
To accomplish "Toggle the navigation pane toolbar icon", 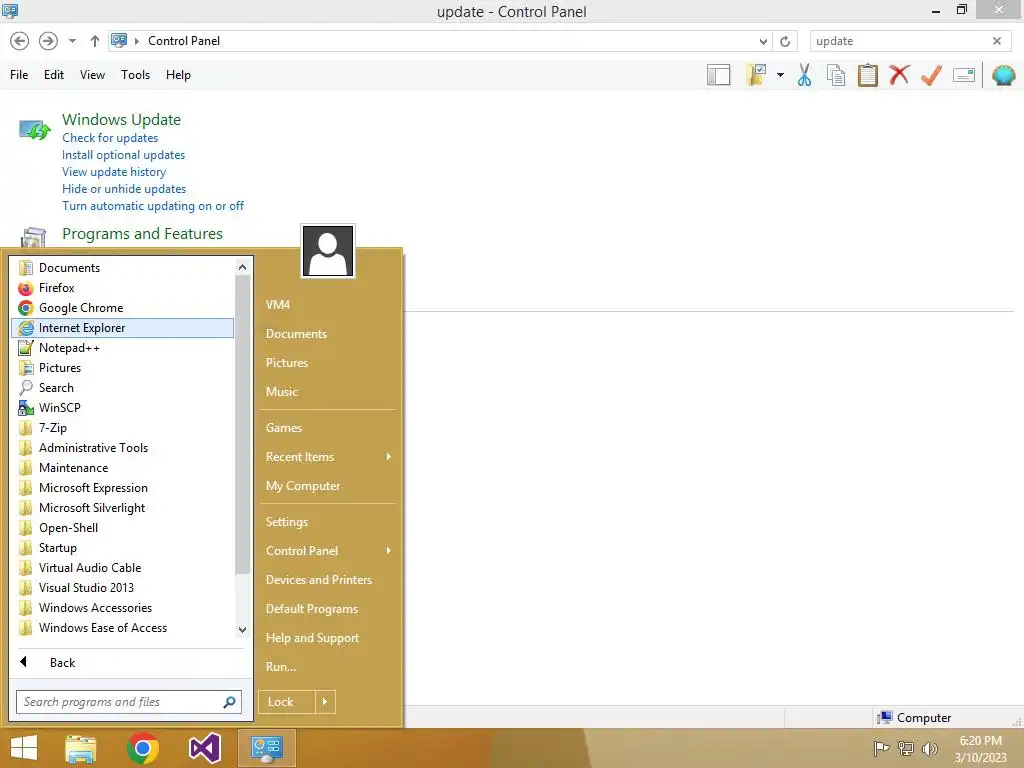I will (x=718, y=75).
